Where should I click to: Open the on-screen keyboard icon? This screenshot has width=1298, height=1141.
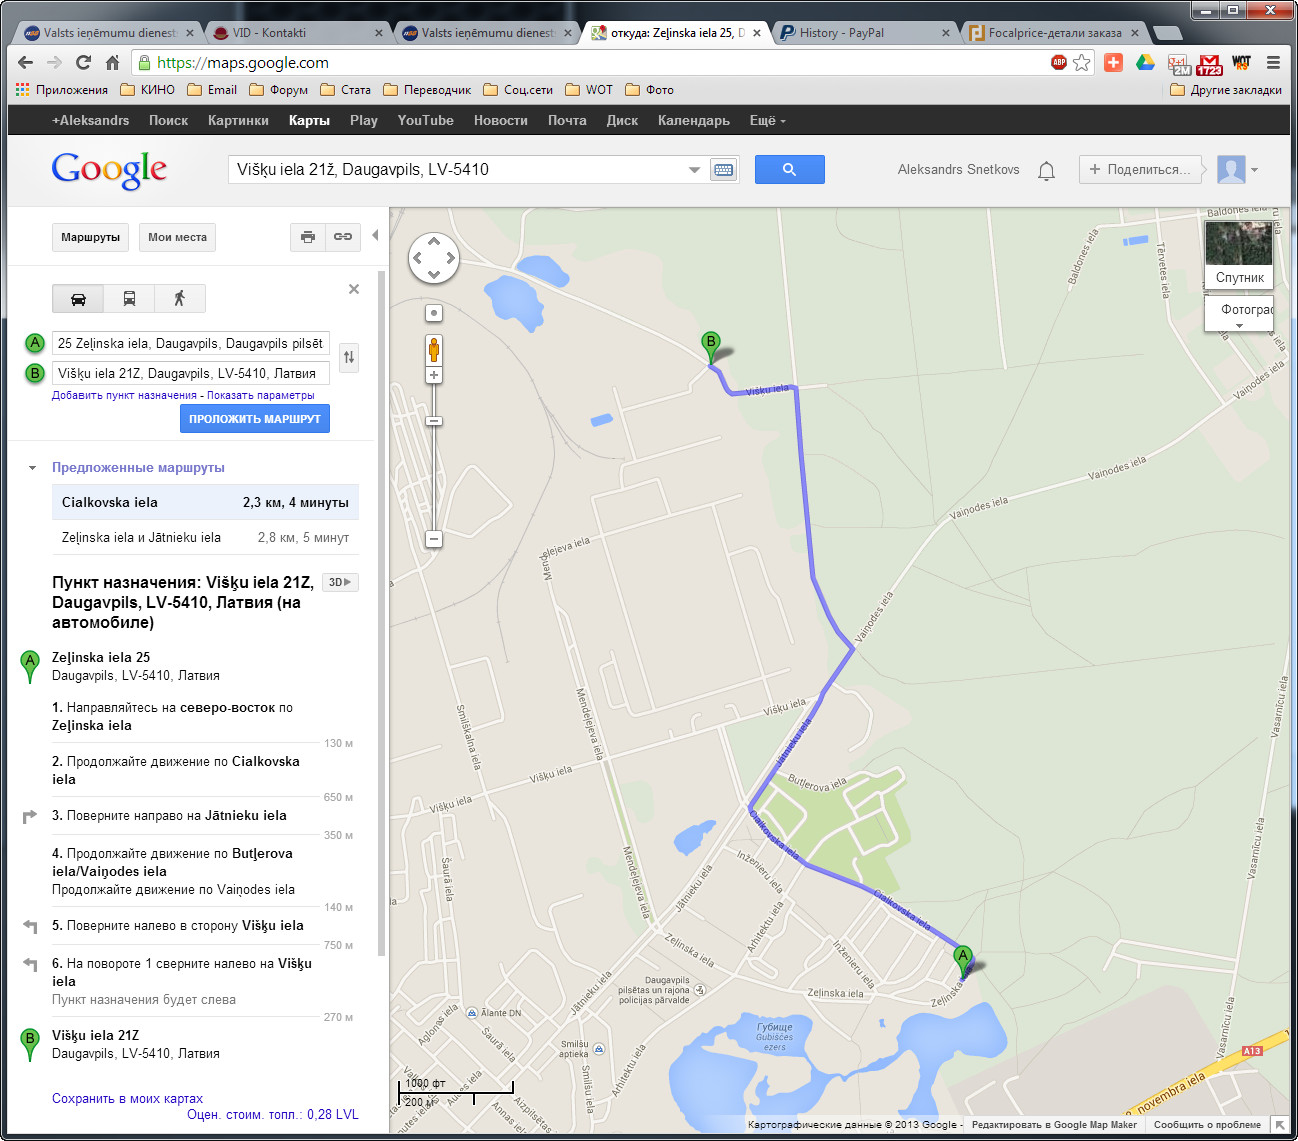coord(724,170)
